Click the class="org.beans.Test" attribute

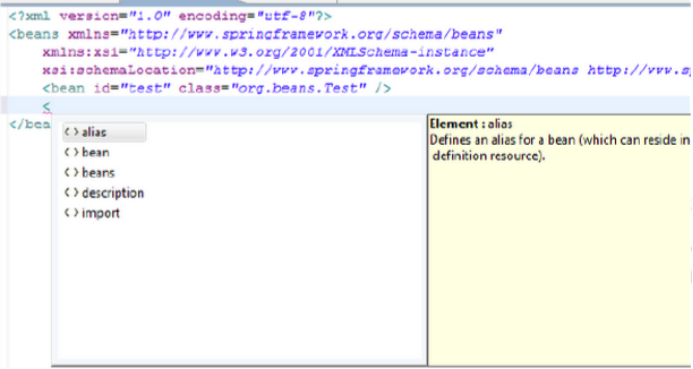273,88
